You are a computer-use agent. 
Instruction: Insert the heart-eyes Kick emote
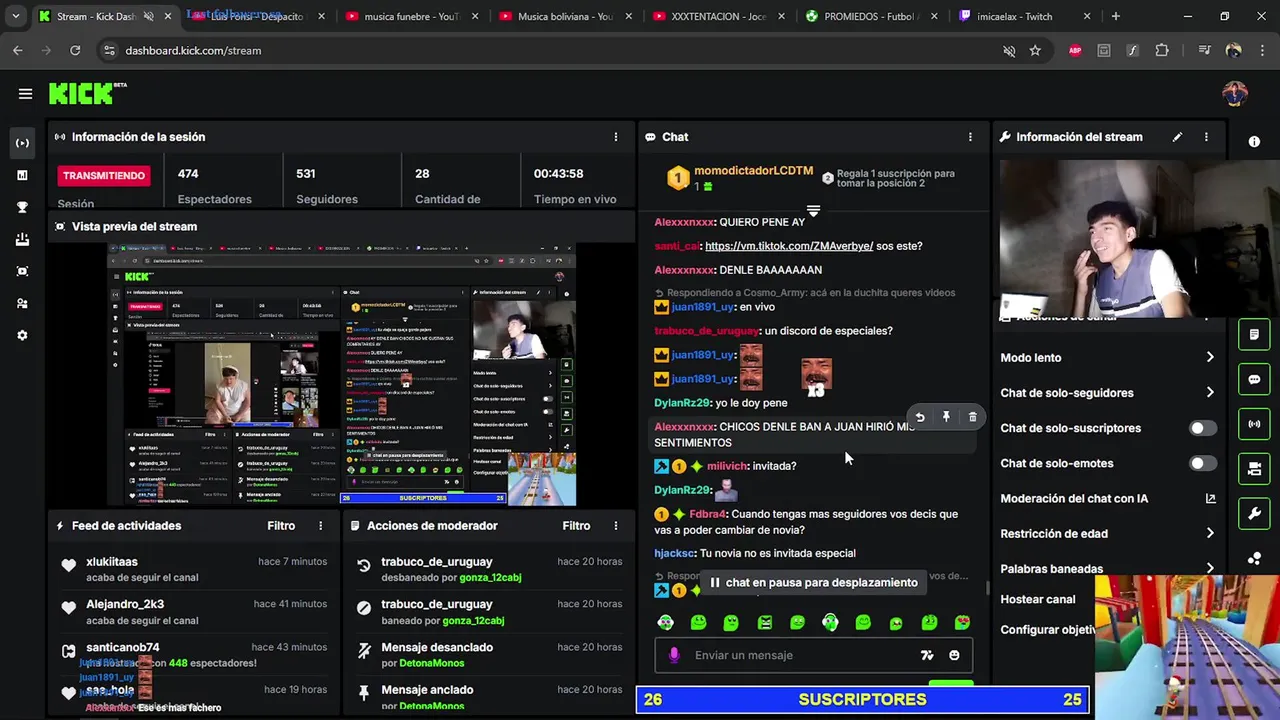pyautogui.click(x=962, y=622)
